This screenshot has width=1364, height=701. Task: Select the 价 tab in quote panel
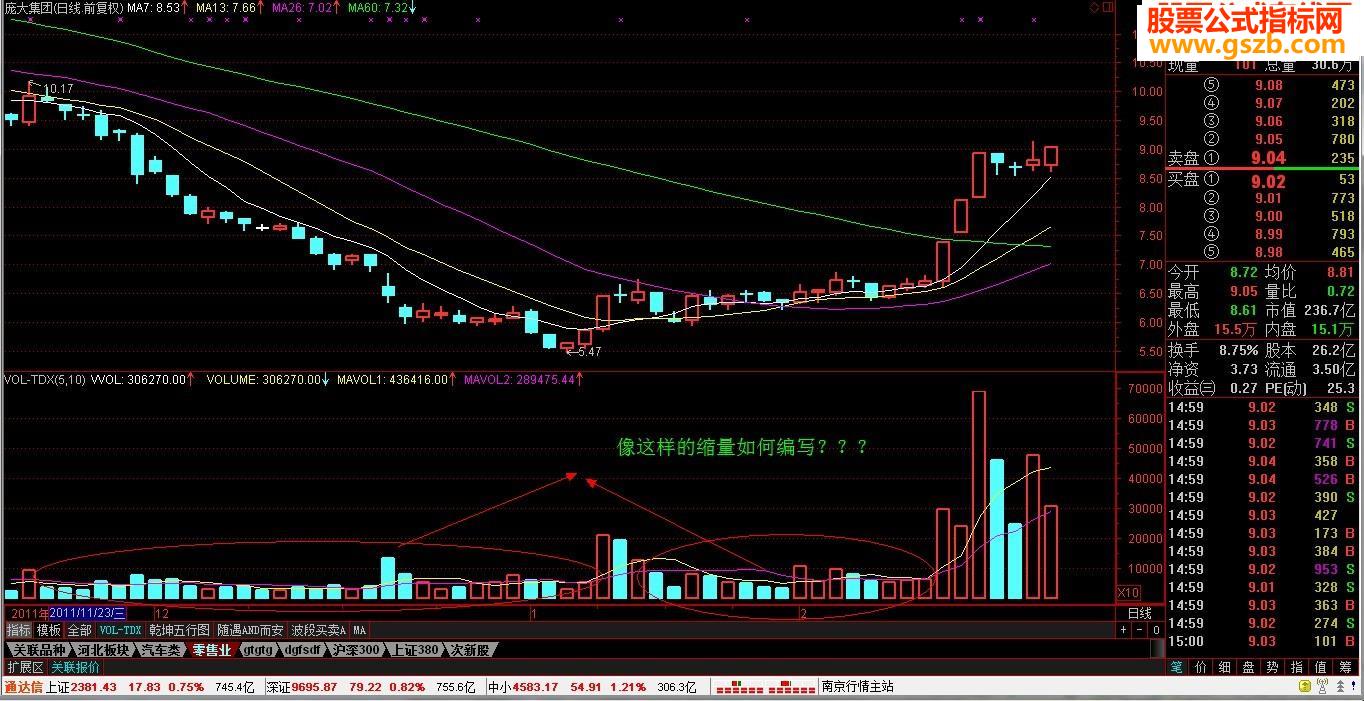click(x=1200, y=667)
